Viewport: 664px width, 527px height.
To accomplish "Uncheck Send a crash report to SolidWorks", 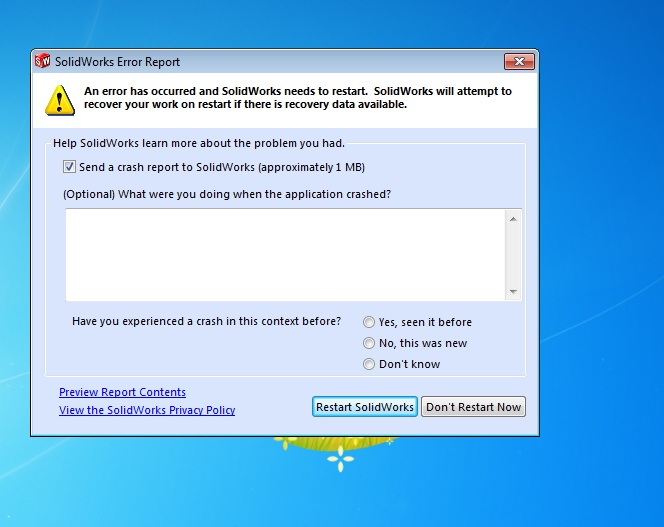I will (x=69, y=166).
